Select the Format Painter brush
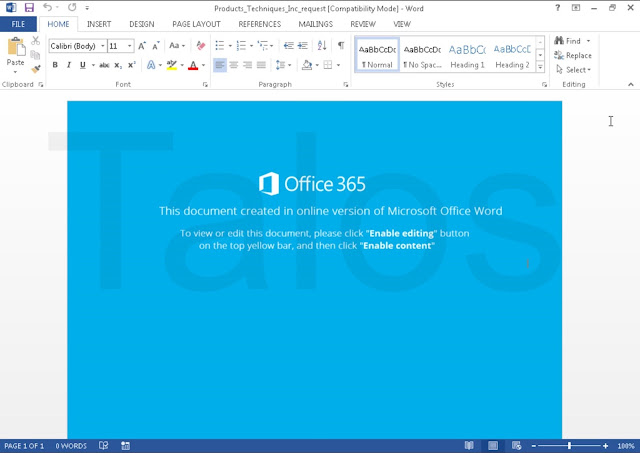640x453 pixels. click(36, 69)
